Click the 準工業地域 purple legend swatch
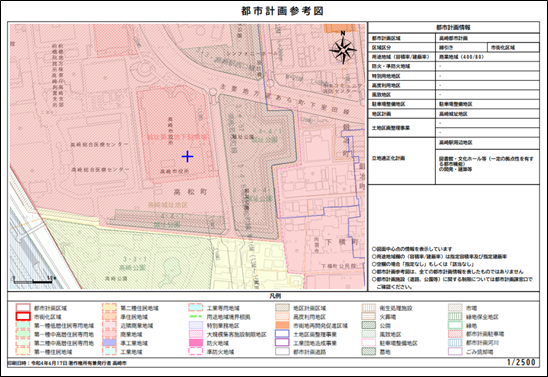Image resolution: width=548 pixels, height=377 pixels. pos(109,343)
